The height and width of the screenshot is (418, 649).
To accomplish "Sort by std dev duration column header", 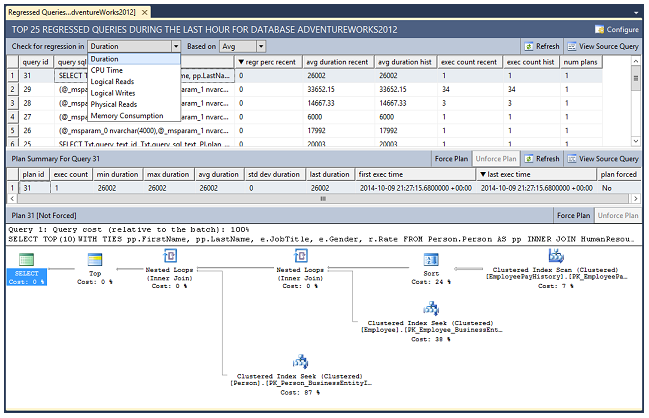I will pos(274,174).
